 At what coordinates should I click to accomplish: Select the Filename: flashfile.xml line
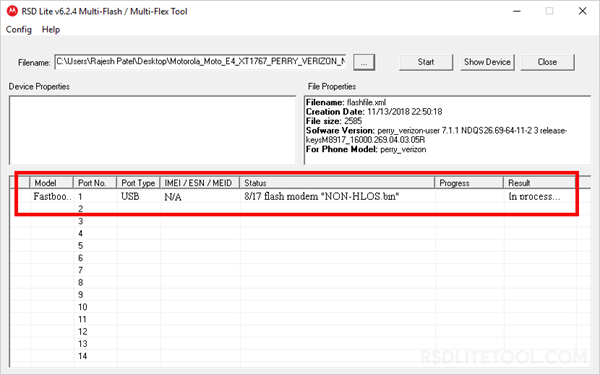pyautogui.click(x=346, y=102)
